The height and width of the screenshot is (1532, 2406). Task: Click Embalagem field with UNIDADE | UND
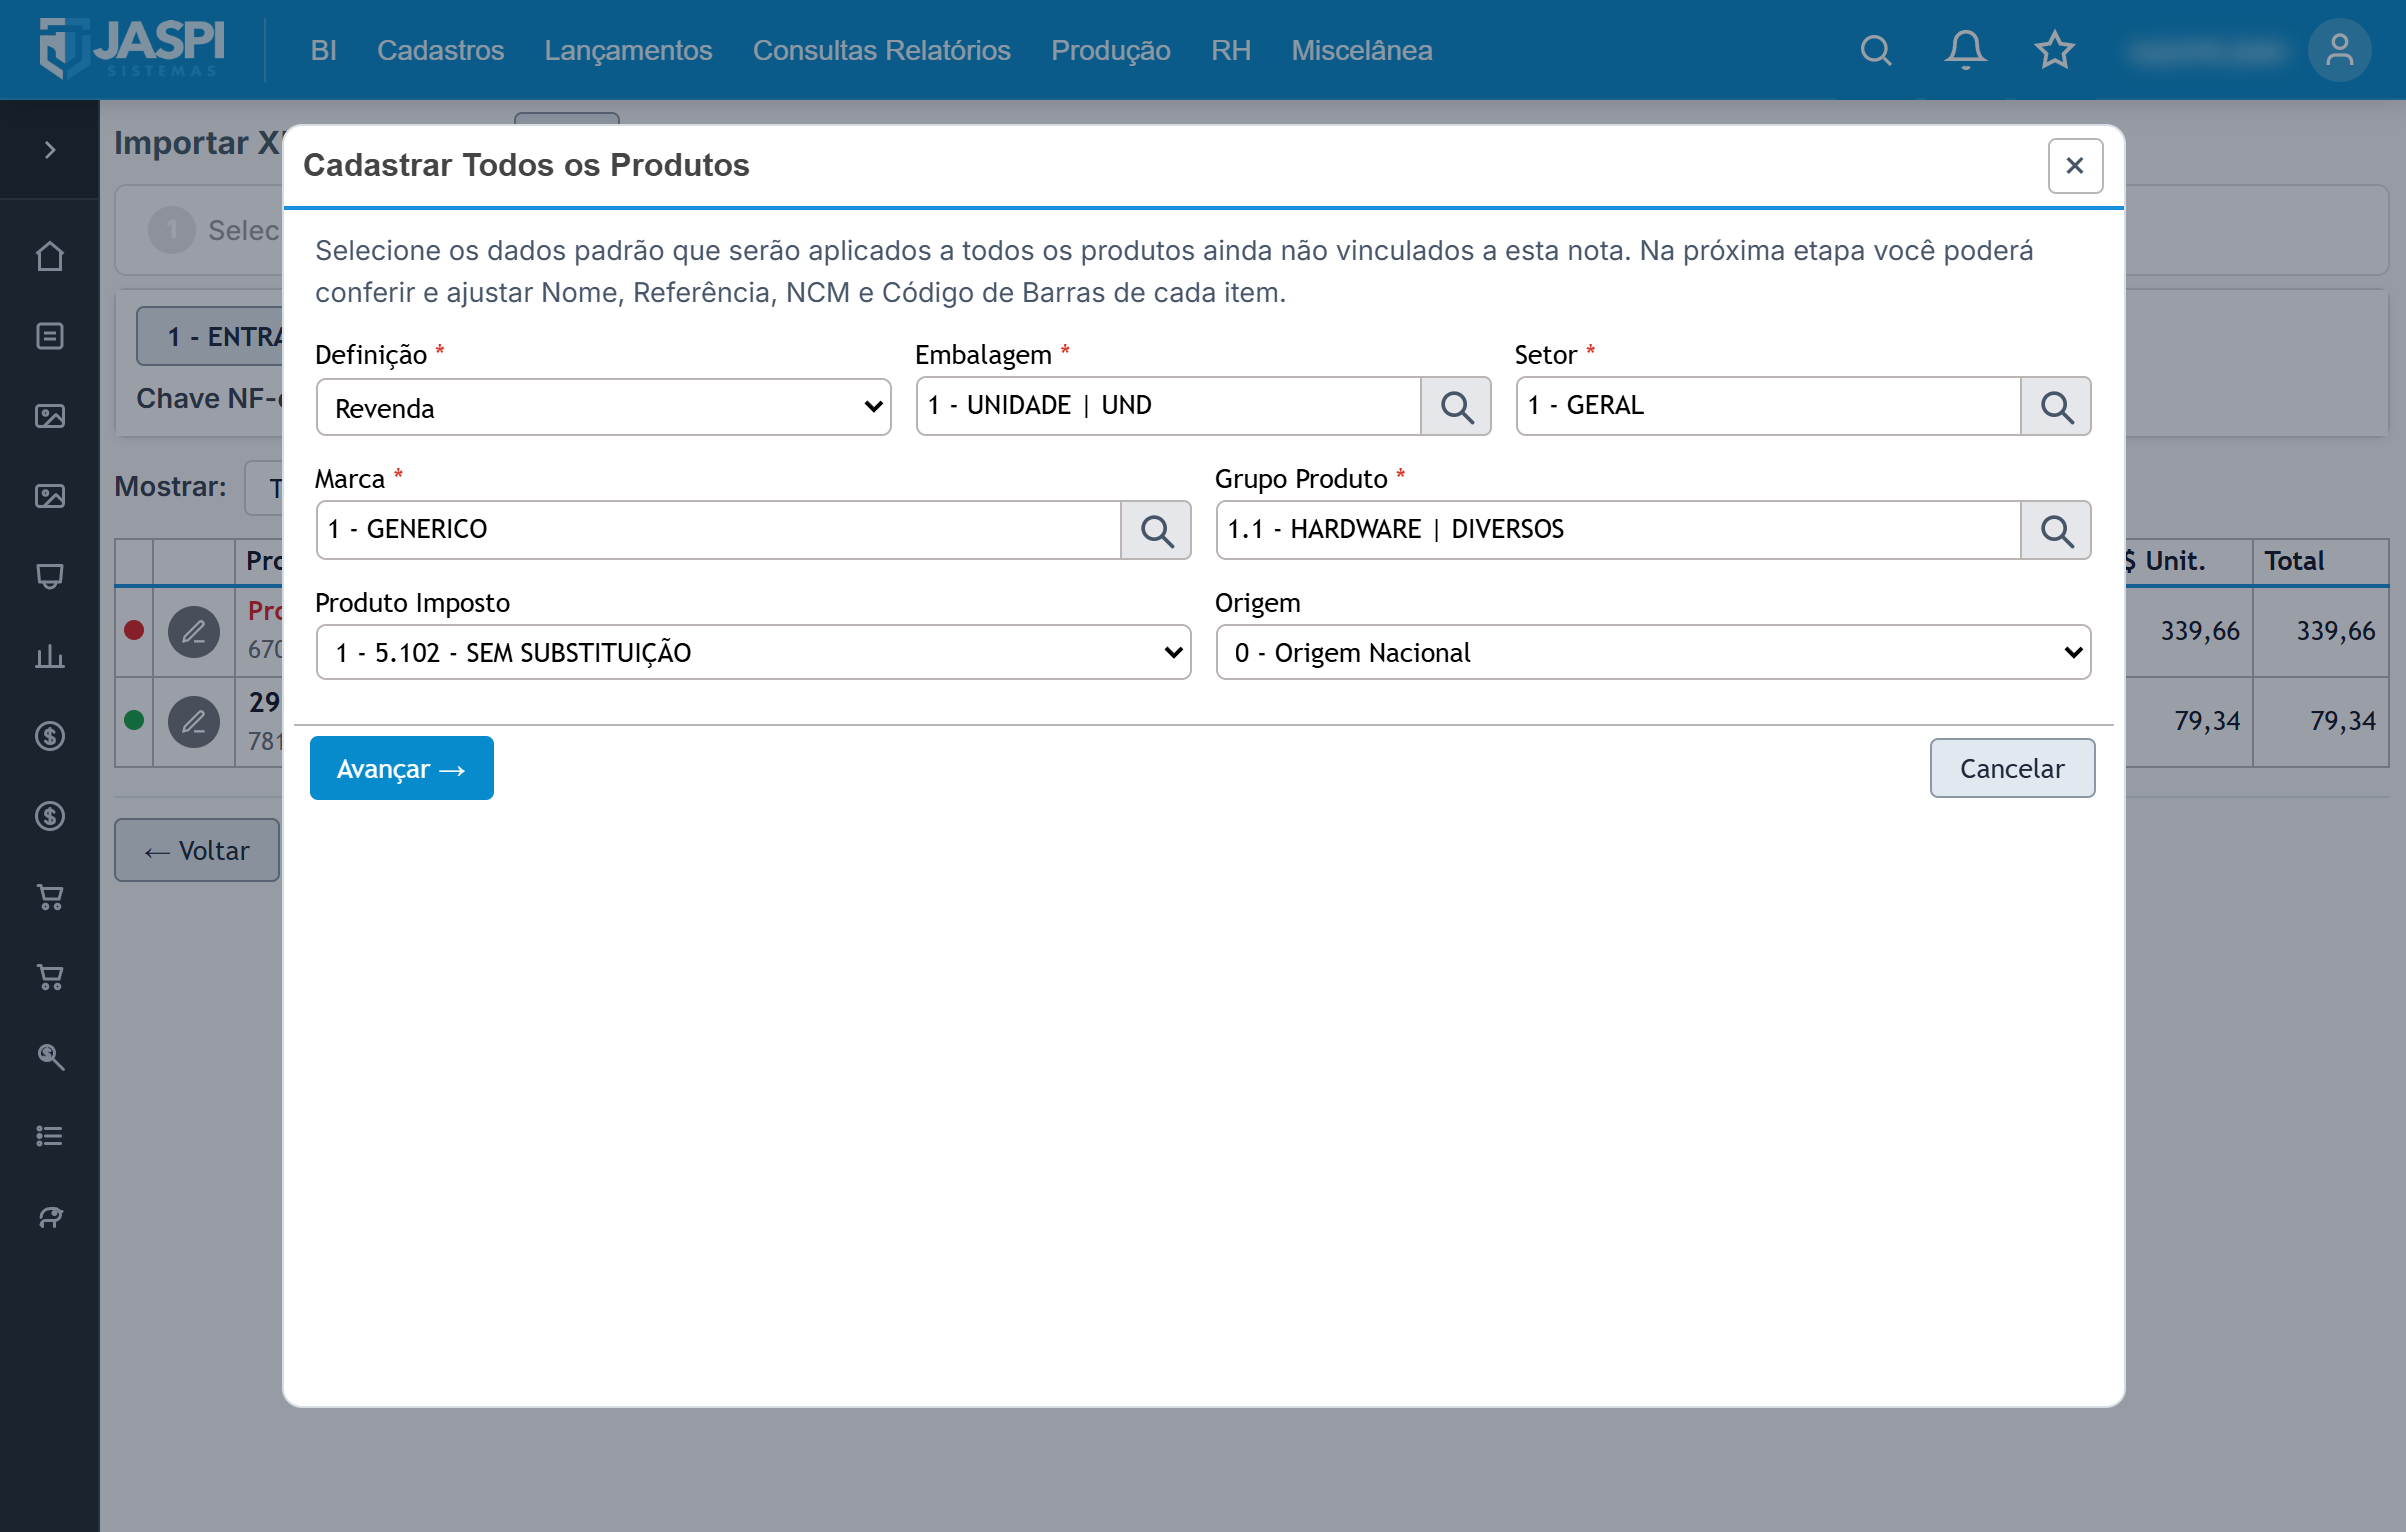pos(1168,406)
